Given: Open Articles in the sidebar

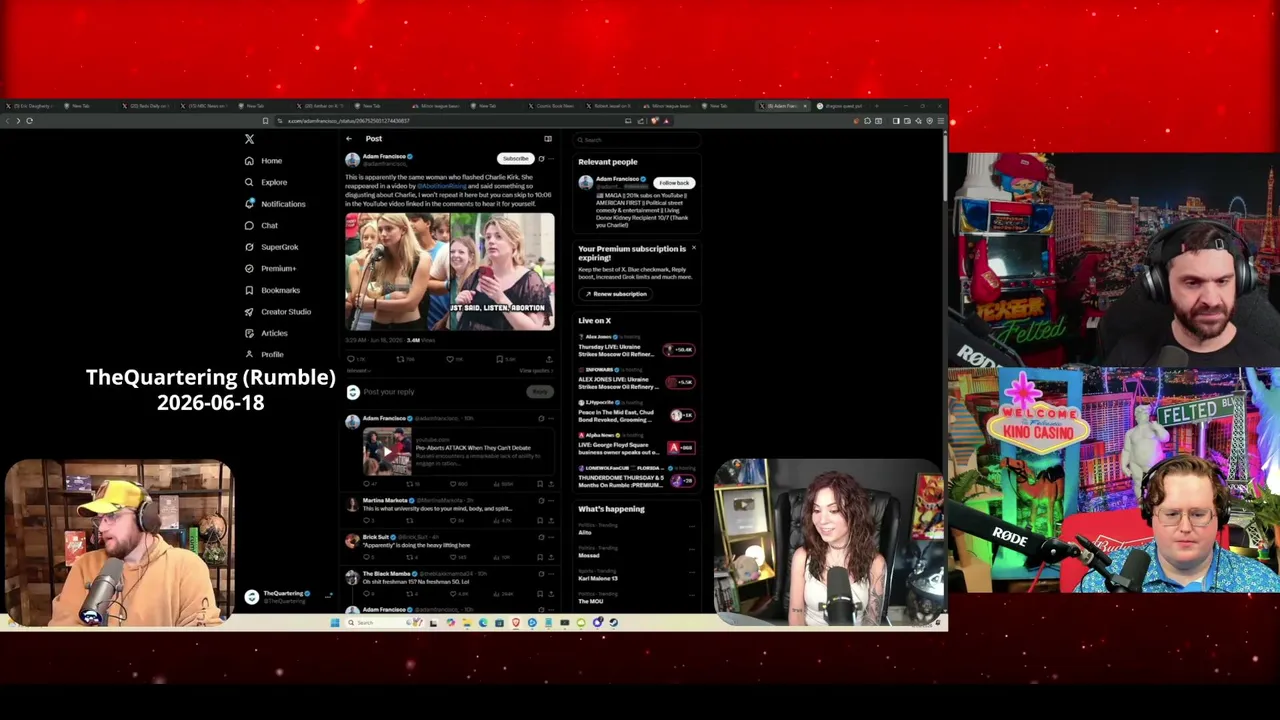Looking at the screenshot, I should 266,333.
